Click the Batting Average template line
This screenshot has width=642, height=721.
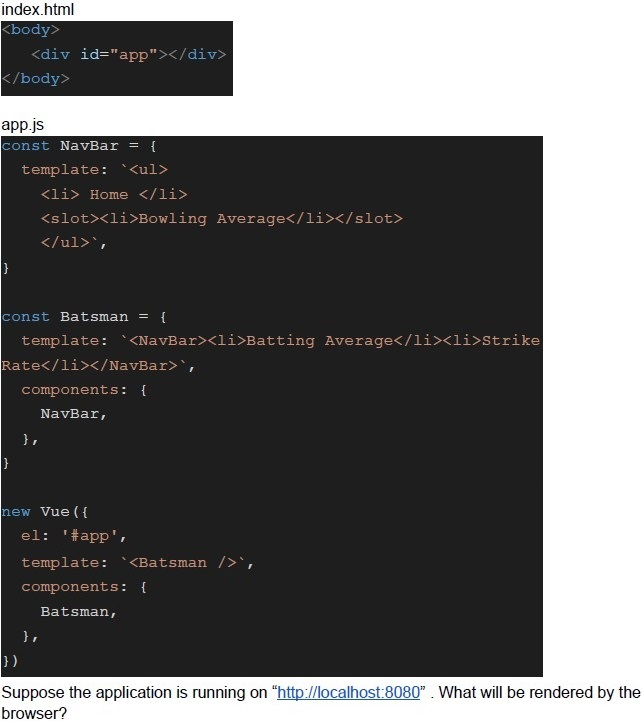[280, 341]
